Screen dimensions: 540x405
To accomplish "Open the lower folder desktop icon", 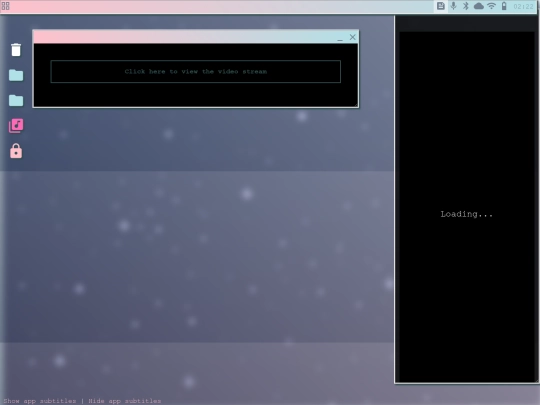I will [x=16, y=101].
